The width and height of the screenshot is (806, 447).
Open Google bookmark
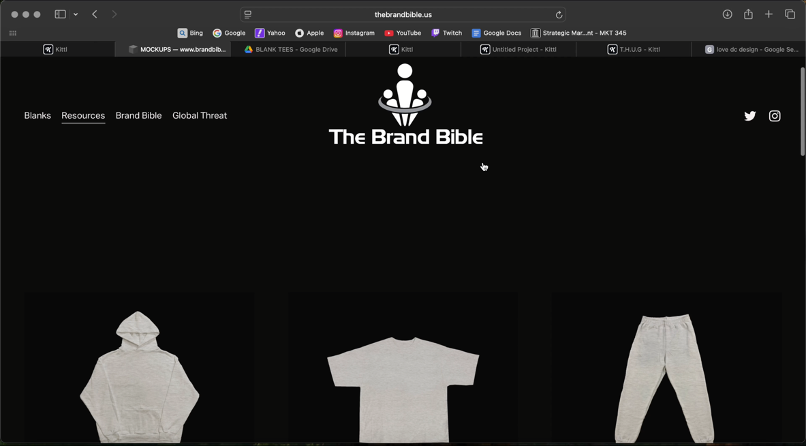tap(229, 33)
